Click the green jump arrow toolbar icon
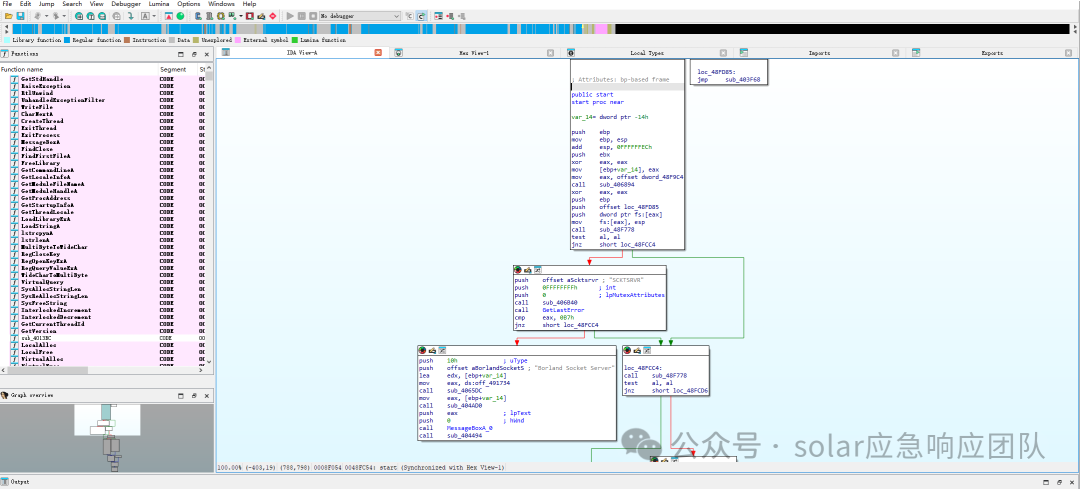Viewport: 1080px width, 489px height. coord(131,15)
